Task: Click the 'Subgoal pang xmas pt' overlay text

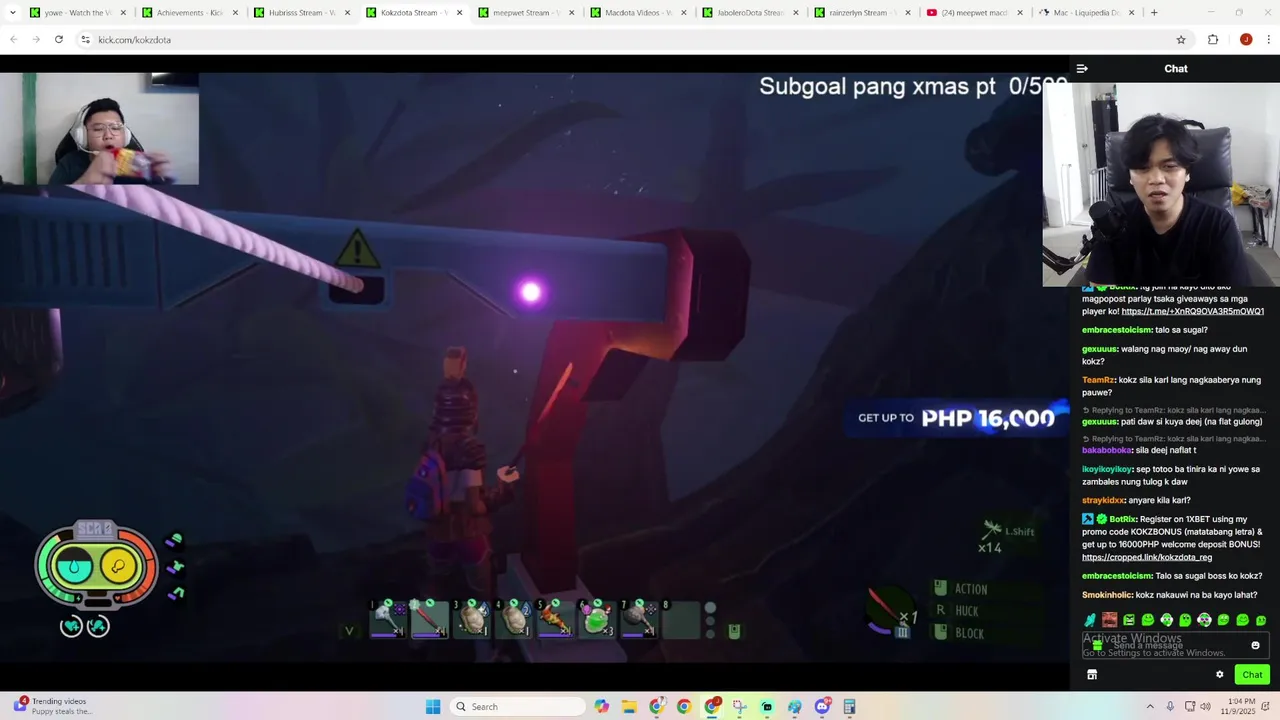Action: click(x=877, y=86)
